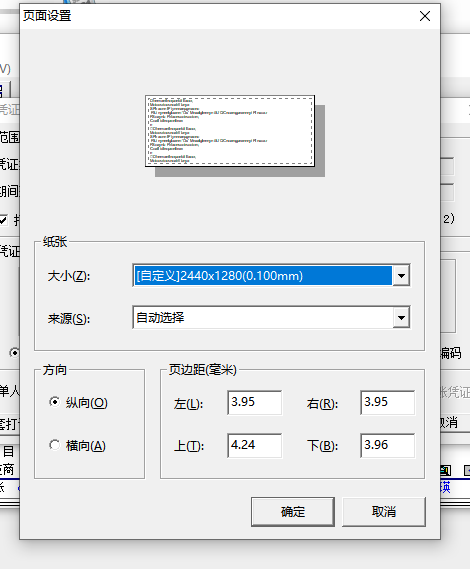Toggle the checkbox behind the dialog's left edge

3,220
